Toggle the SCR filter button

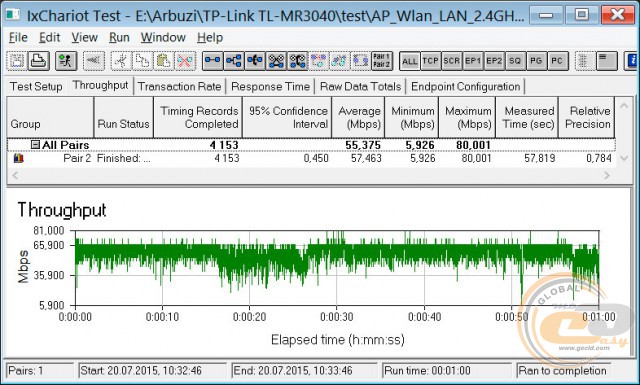[x=452, y=61]
